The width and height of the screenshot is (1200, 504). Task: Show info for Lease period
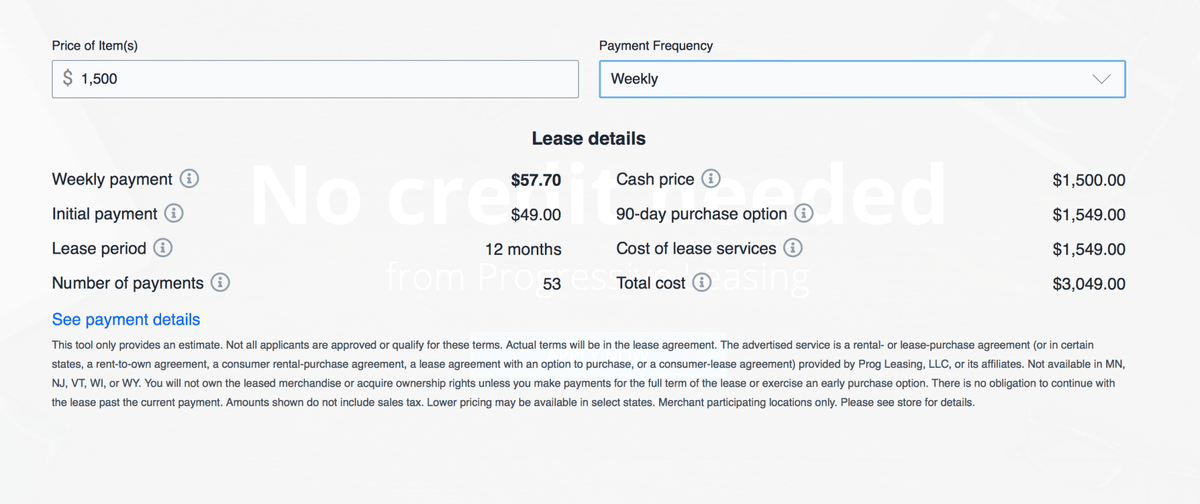tap(162, 248)
